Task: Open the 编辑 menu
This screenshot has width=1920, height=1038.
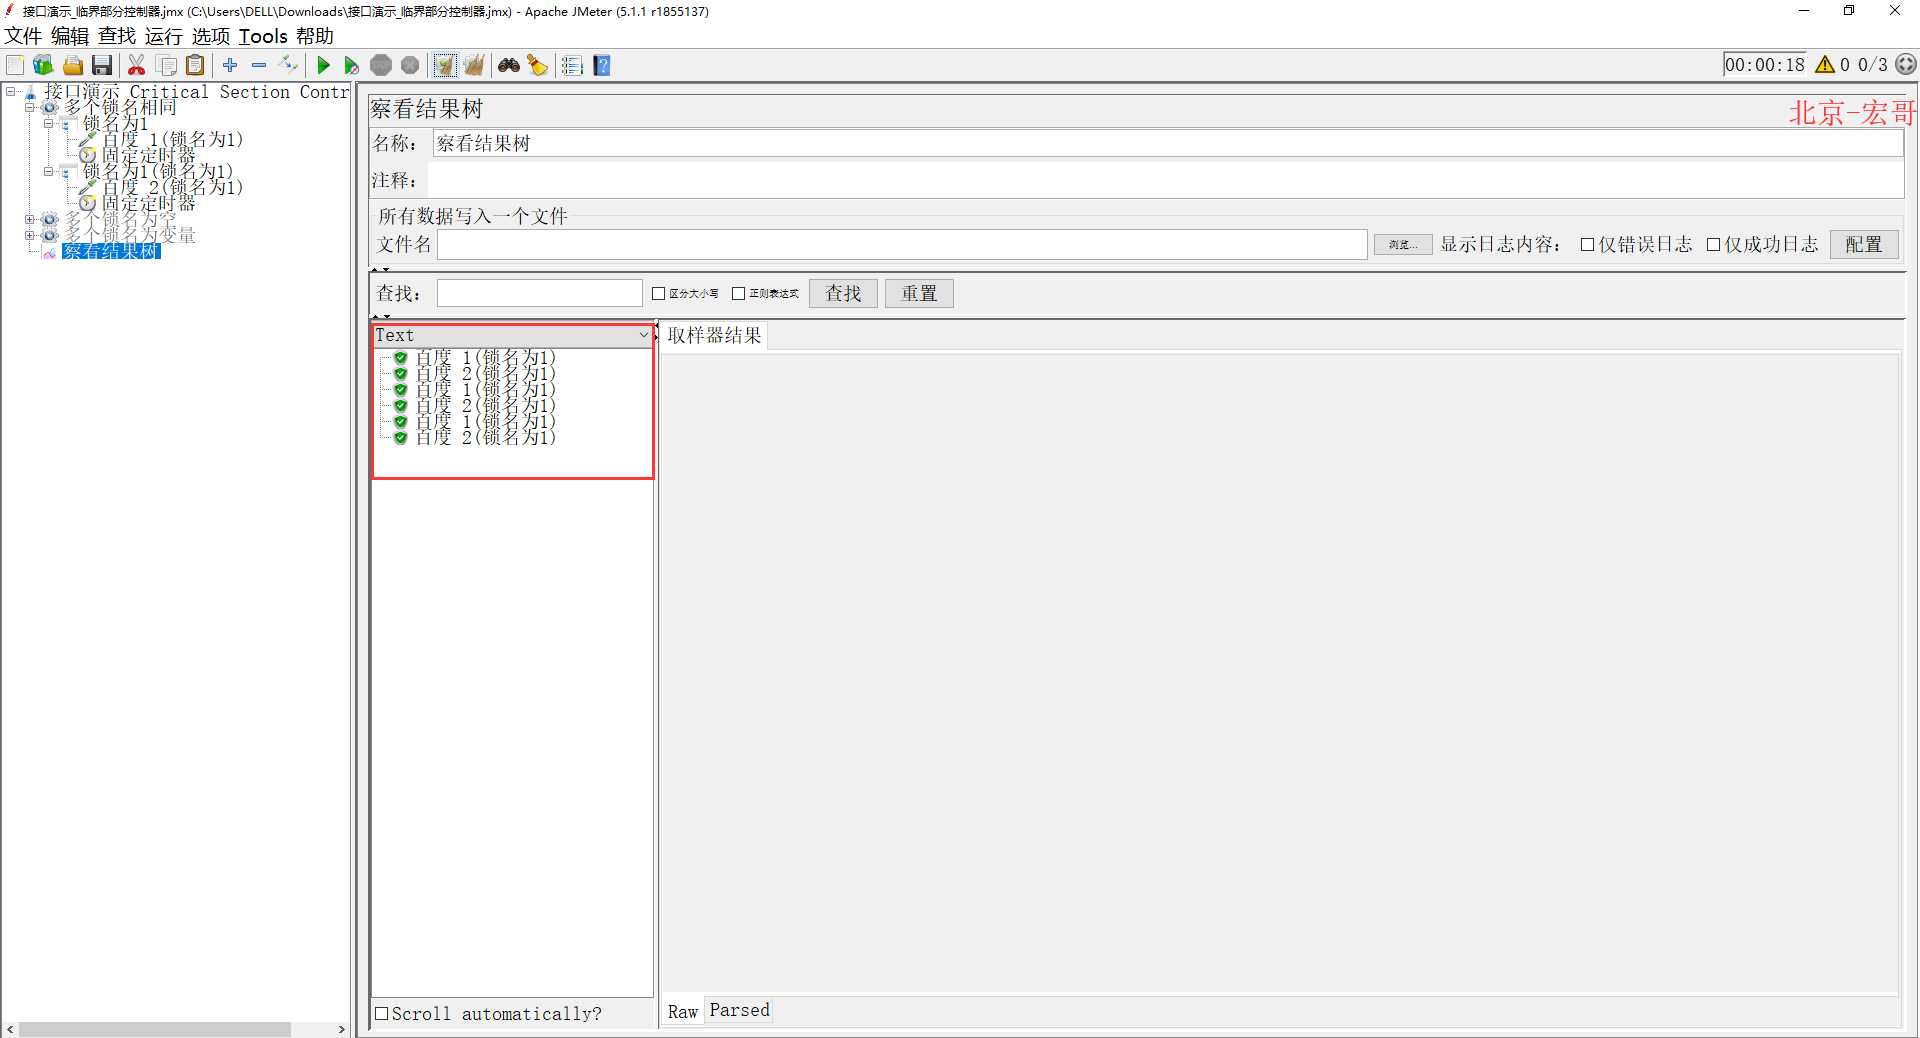Action: 70,36
